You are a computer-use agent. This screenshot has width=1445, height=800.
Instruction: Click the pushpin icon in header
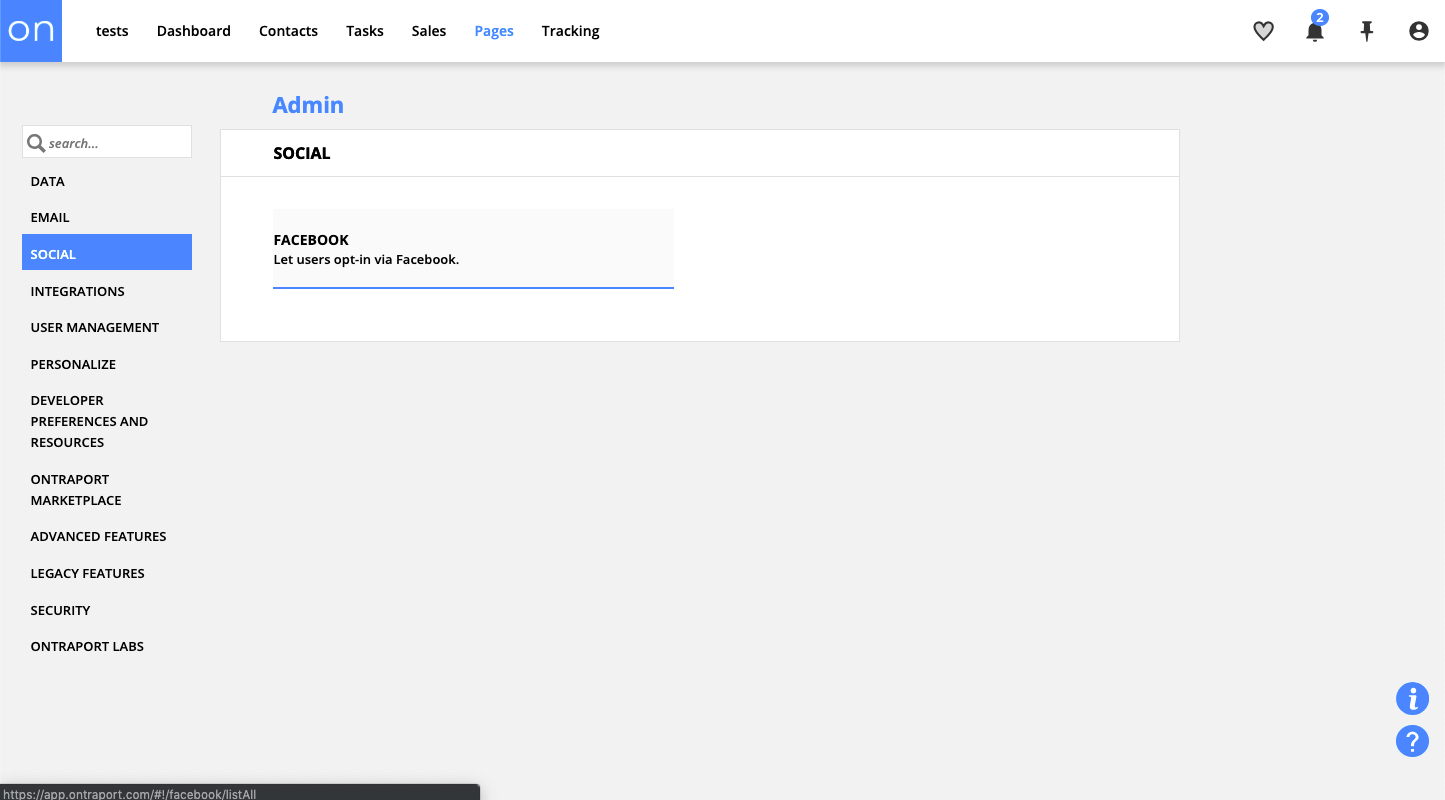pyautogui.click(x=1367, y=31)
